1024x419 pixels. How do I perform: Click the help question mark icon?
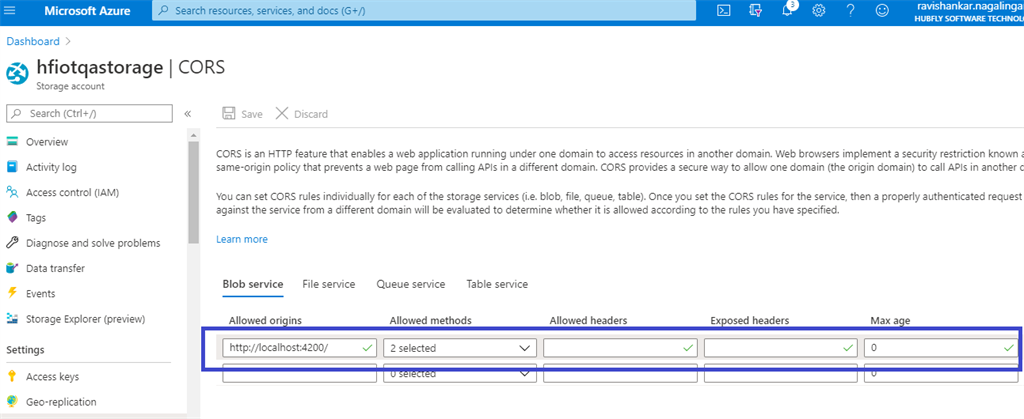tap(850, 10)
